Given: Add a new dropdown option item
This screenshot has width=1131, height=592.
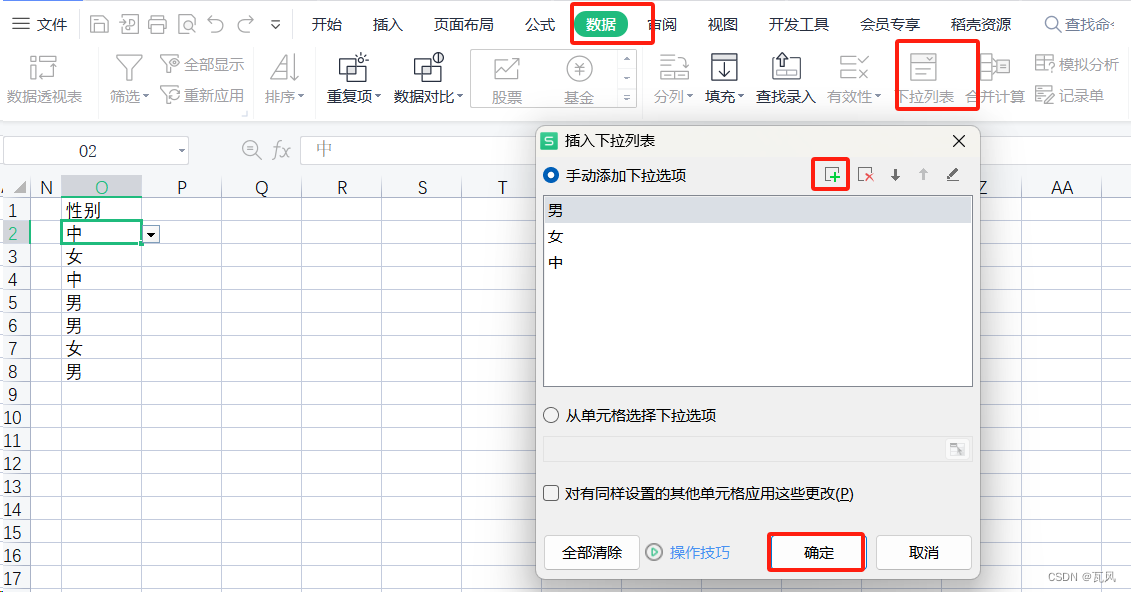Looking at the screenshot, I should 830,174.
